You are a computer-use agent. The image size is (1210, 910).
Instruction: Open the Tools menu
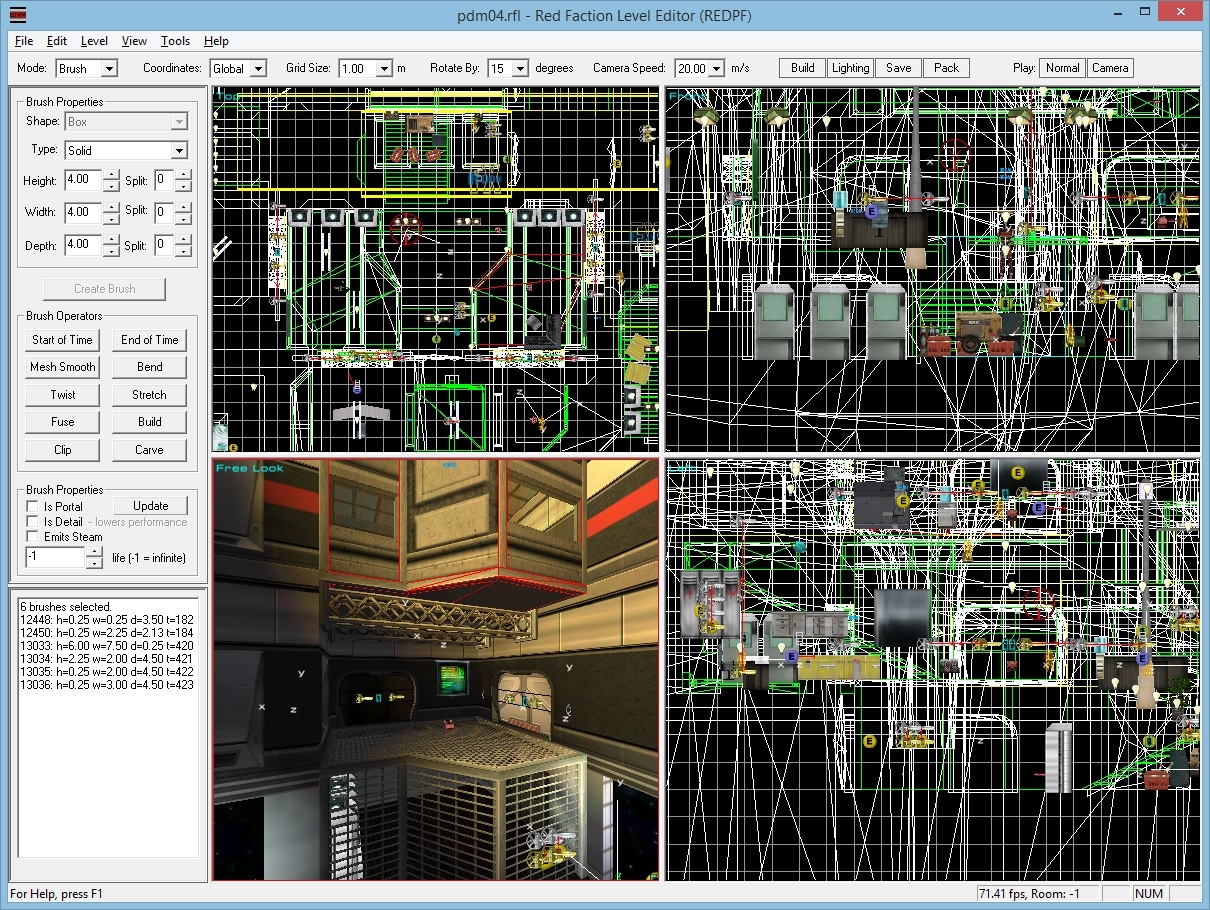[175, 41]
